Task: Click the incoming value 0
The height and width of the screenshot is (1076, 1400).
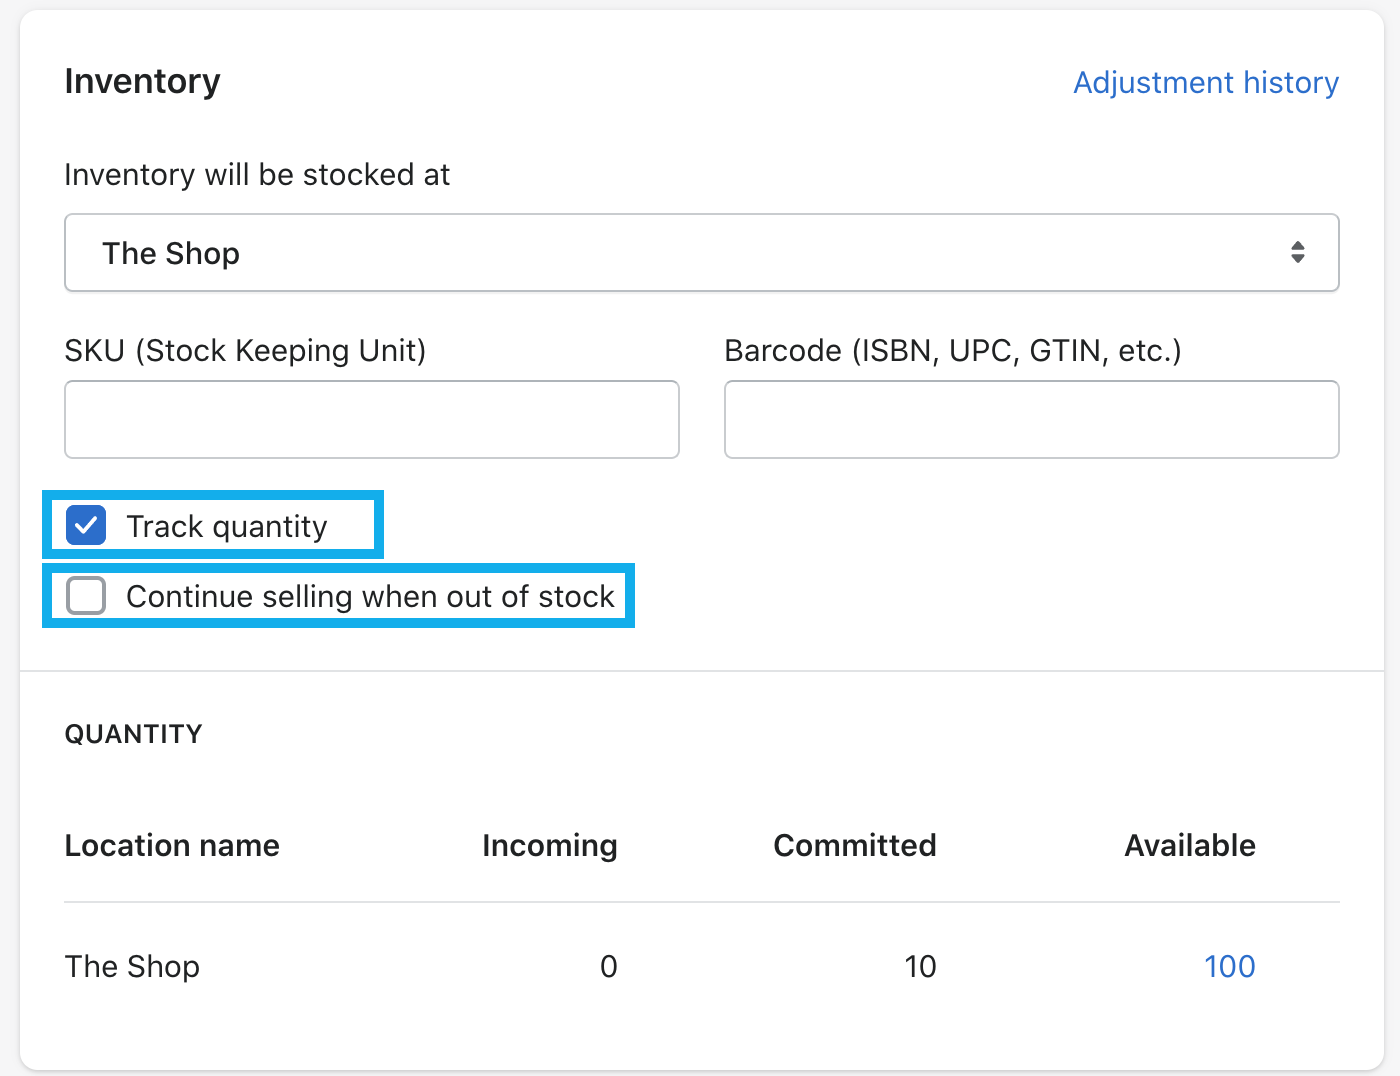Action: [608, 966]
